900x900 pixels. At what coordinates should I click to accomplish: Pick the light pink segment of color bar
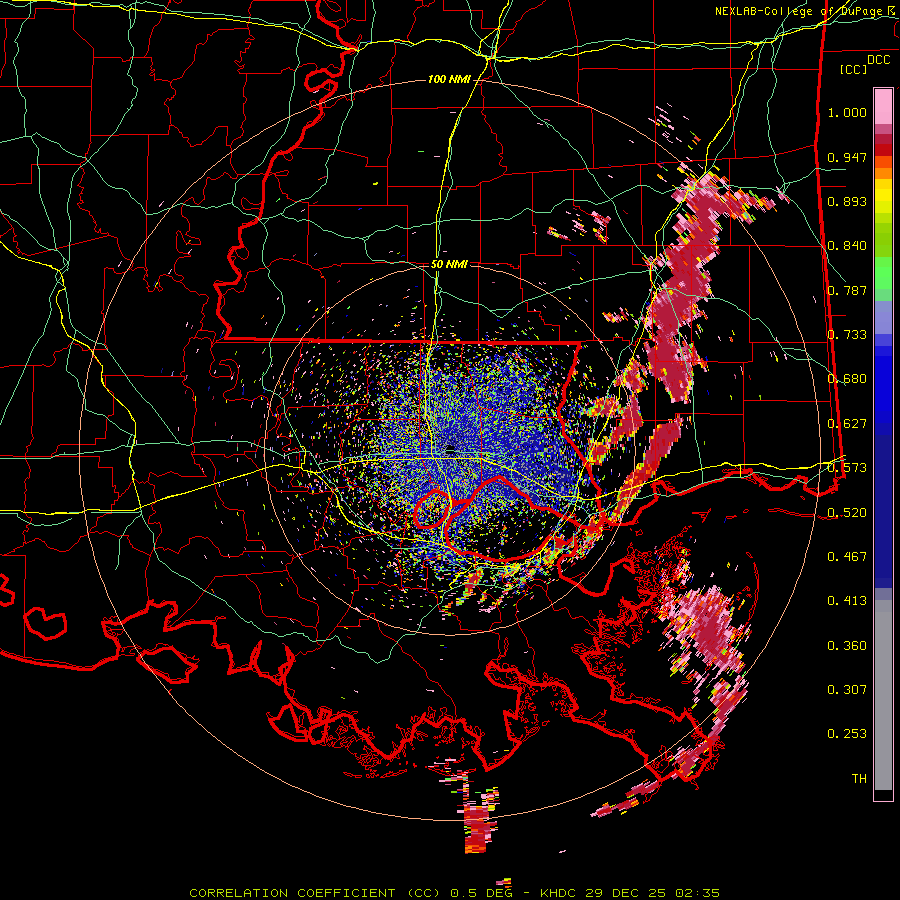pos(883,107)
